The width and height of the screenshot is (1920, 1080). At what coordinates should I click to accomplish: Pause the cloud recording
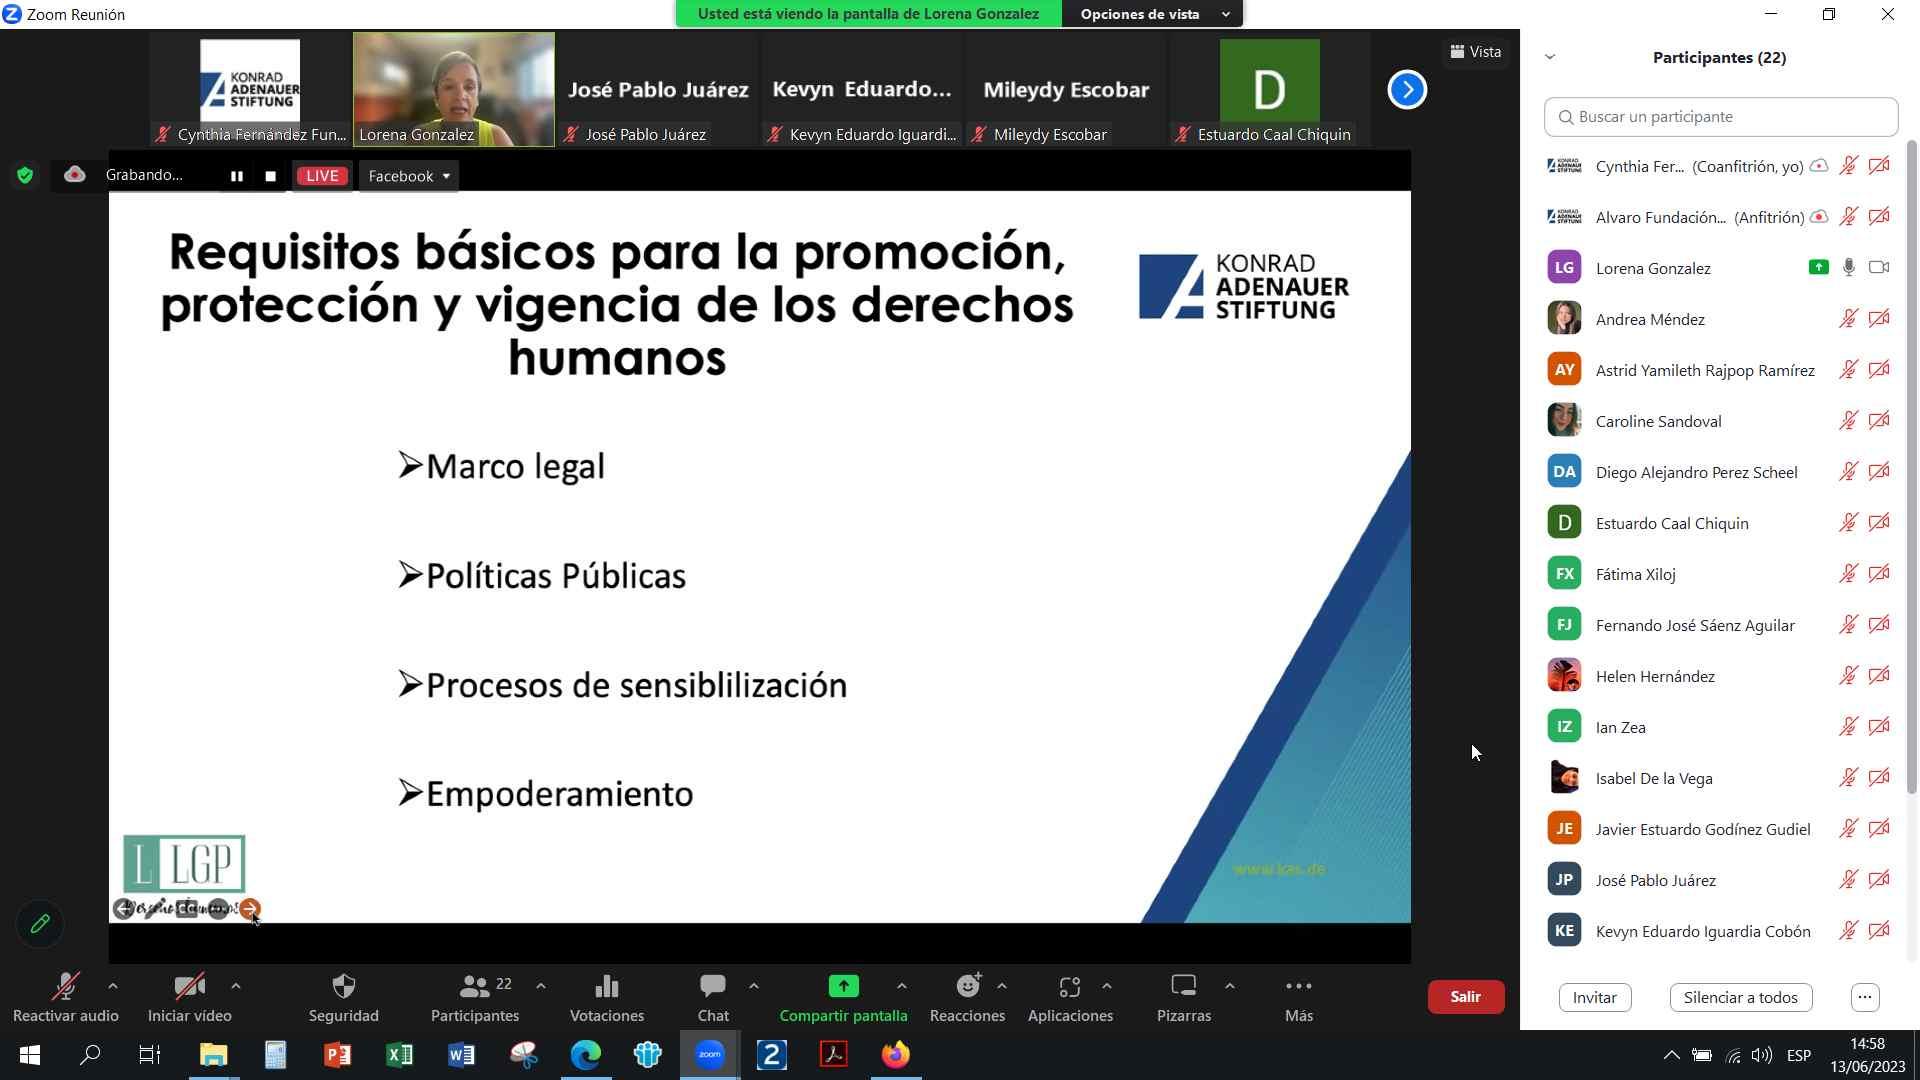pos(237,176)
